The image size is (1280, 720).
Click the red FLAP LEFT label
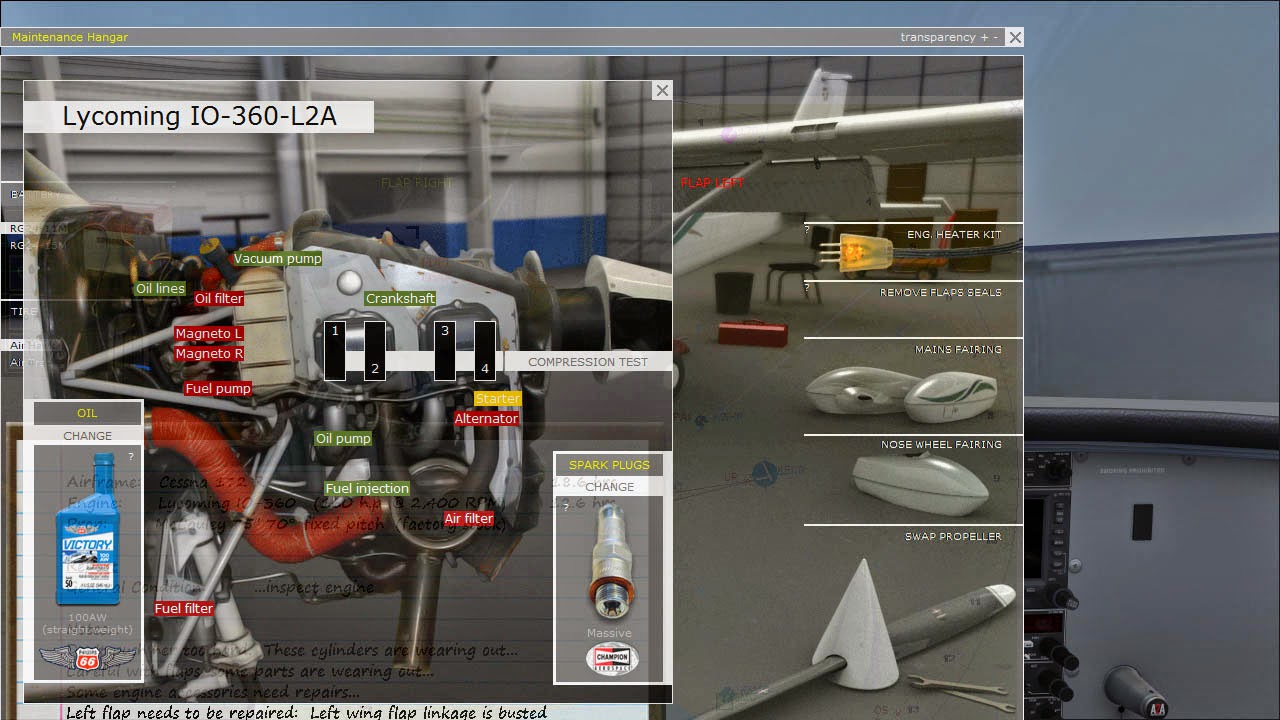pos(713,183)
